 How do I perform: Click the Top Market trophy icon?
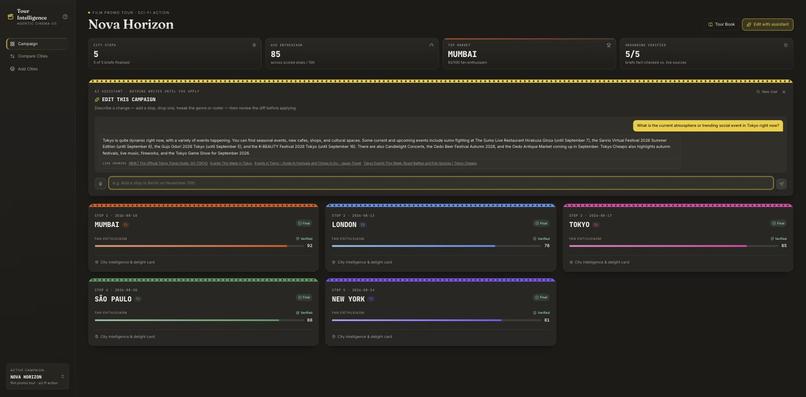(x=609, y=45)
